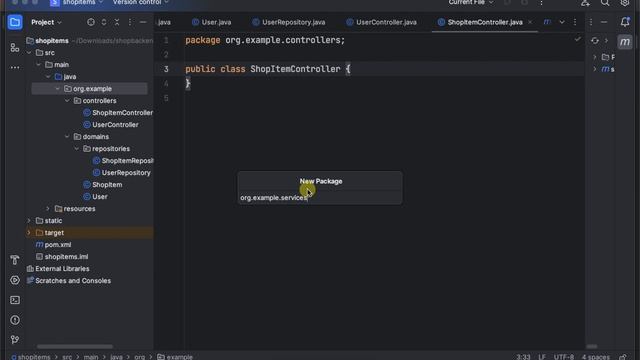Open the Services run tool window
The width and height of the screenshot is (640, 360).
(x=15, y=280)
